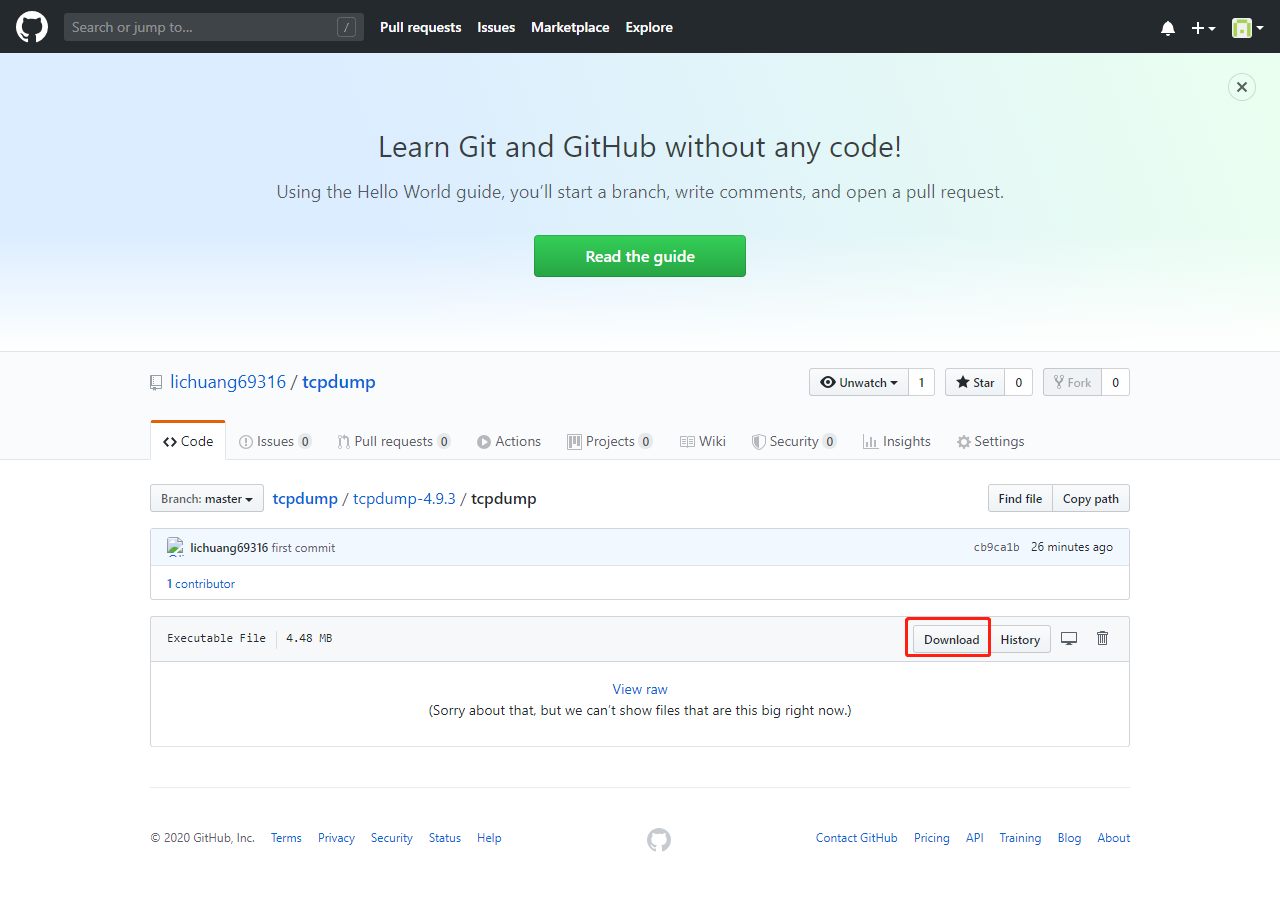Screen dimensions: 1280x923
Task: Open the footer Help link
Action: [489, 838]
